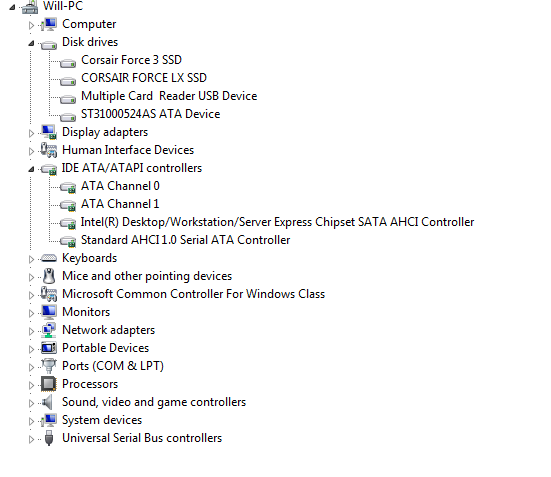551x477 pixels.
Task: Click the Keyboards category icon
Action: pyautogui.click(x=48, y=258)
